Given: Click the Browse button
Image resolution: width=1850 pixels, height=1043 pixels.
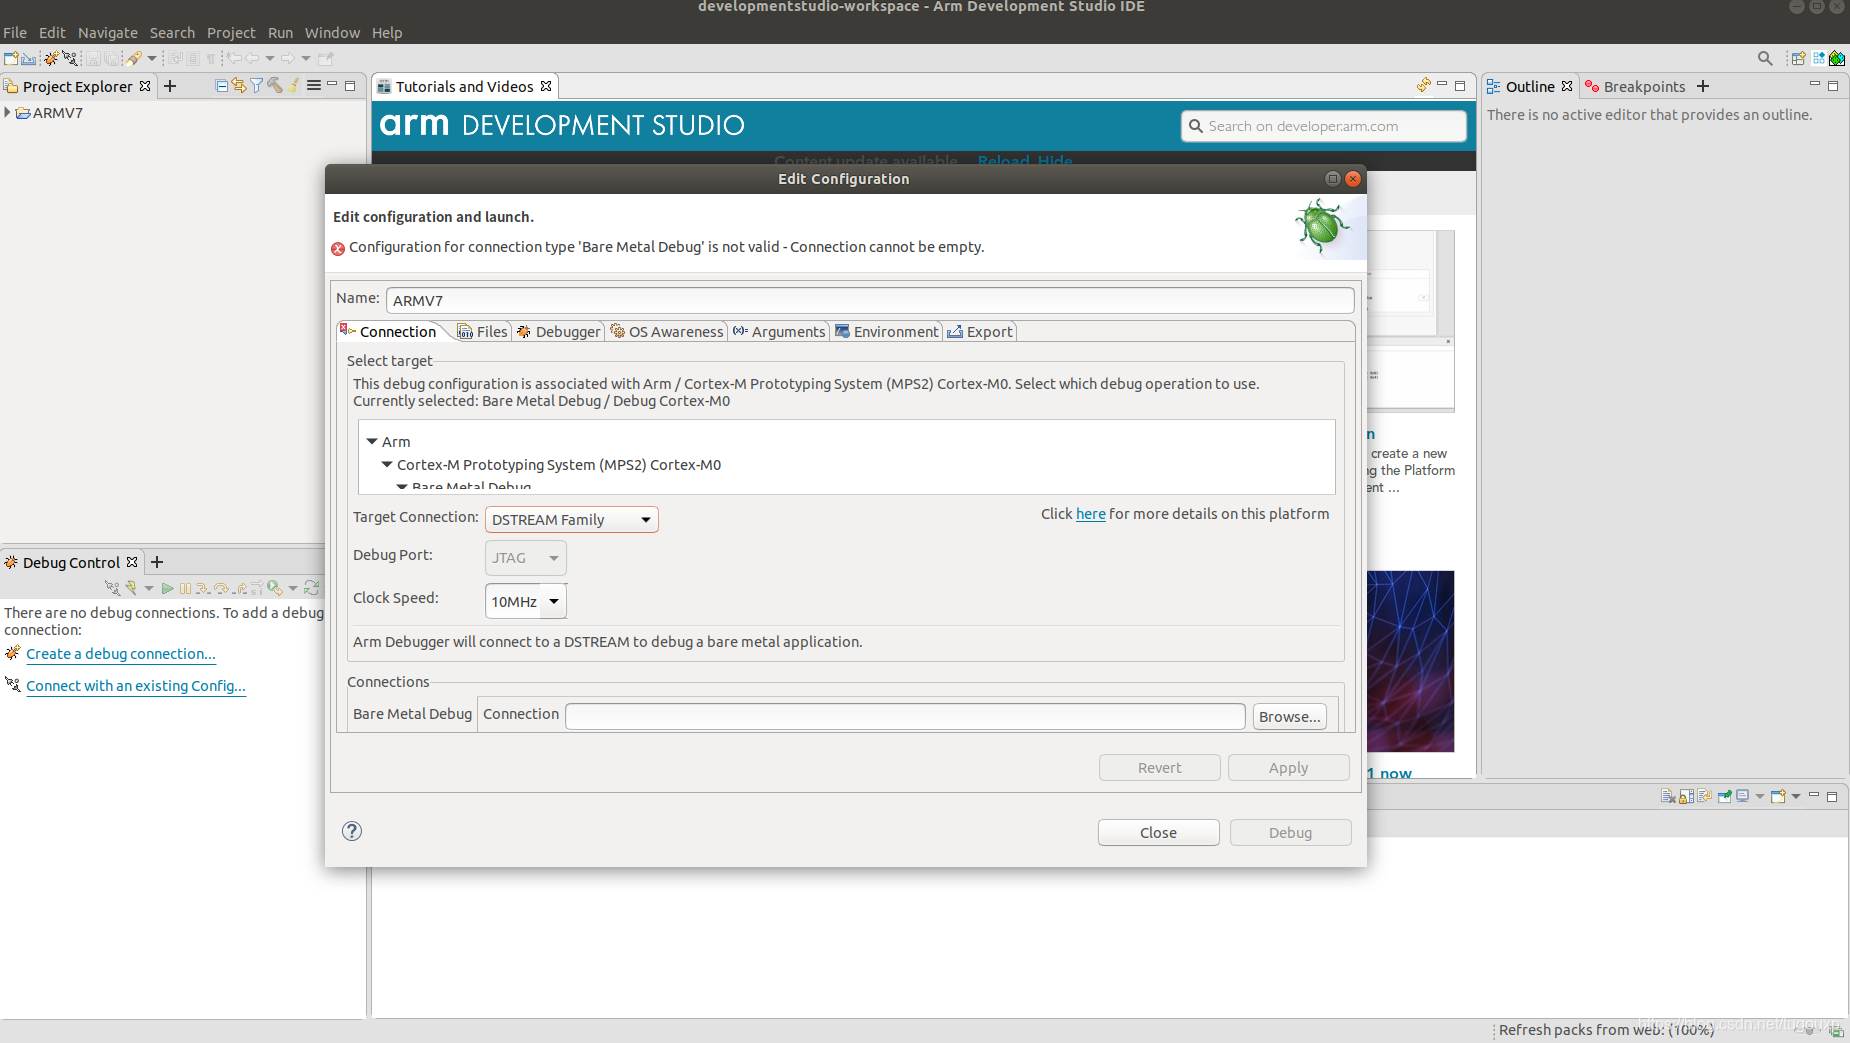Looking at the screenshot, I should click(x=1290, y=716).
